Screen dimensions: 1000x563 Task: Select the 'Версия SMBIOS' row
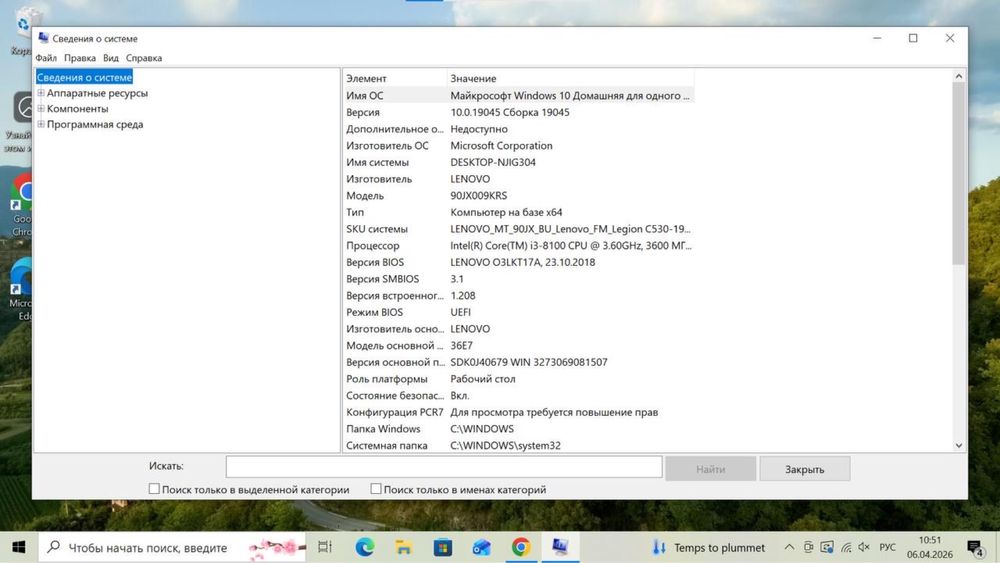click(x=518, y=279)
